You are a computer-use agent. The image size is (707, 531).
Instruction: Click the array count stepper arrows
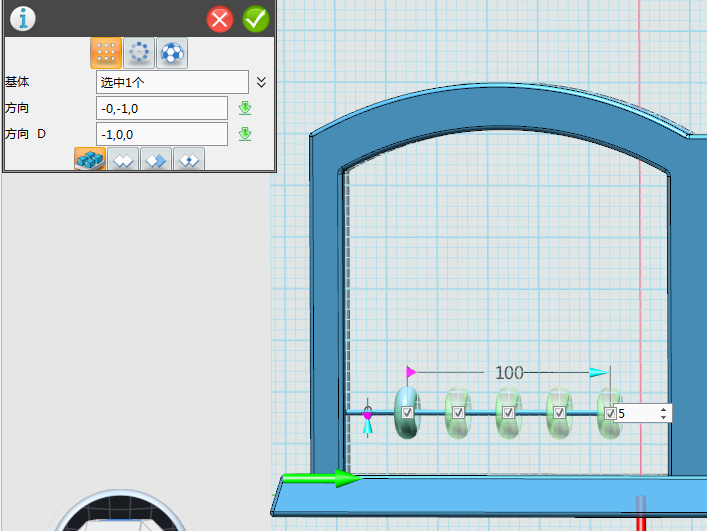(x=663, y=413)
